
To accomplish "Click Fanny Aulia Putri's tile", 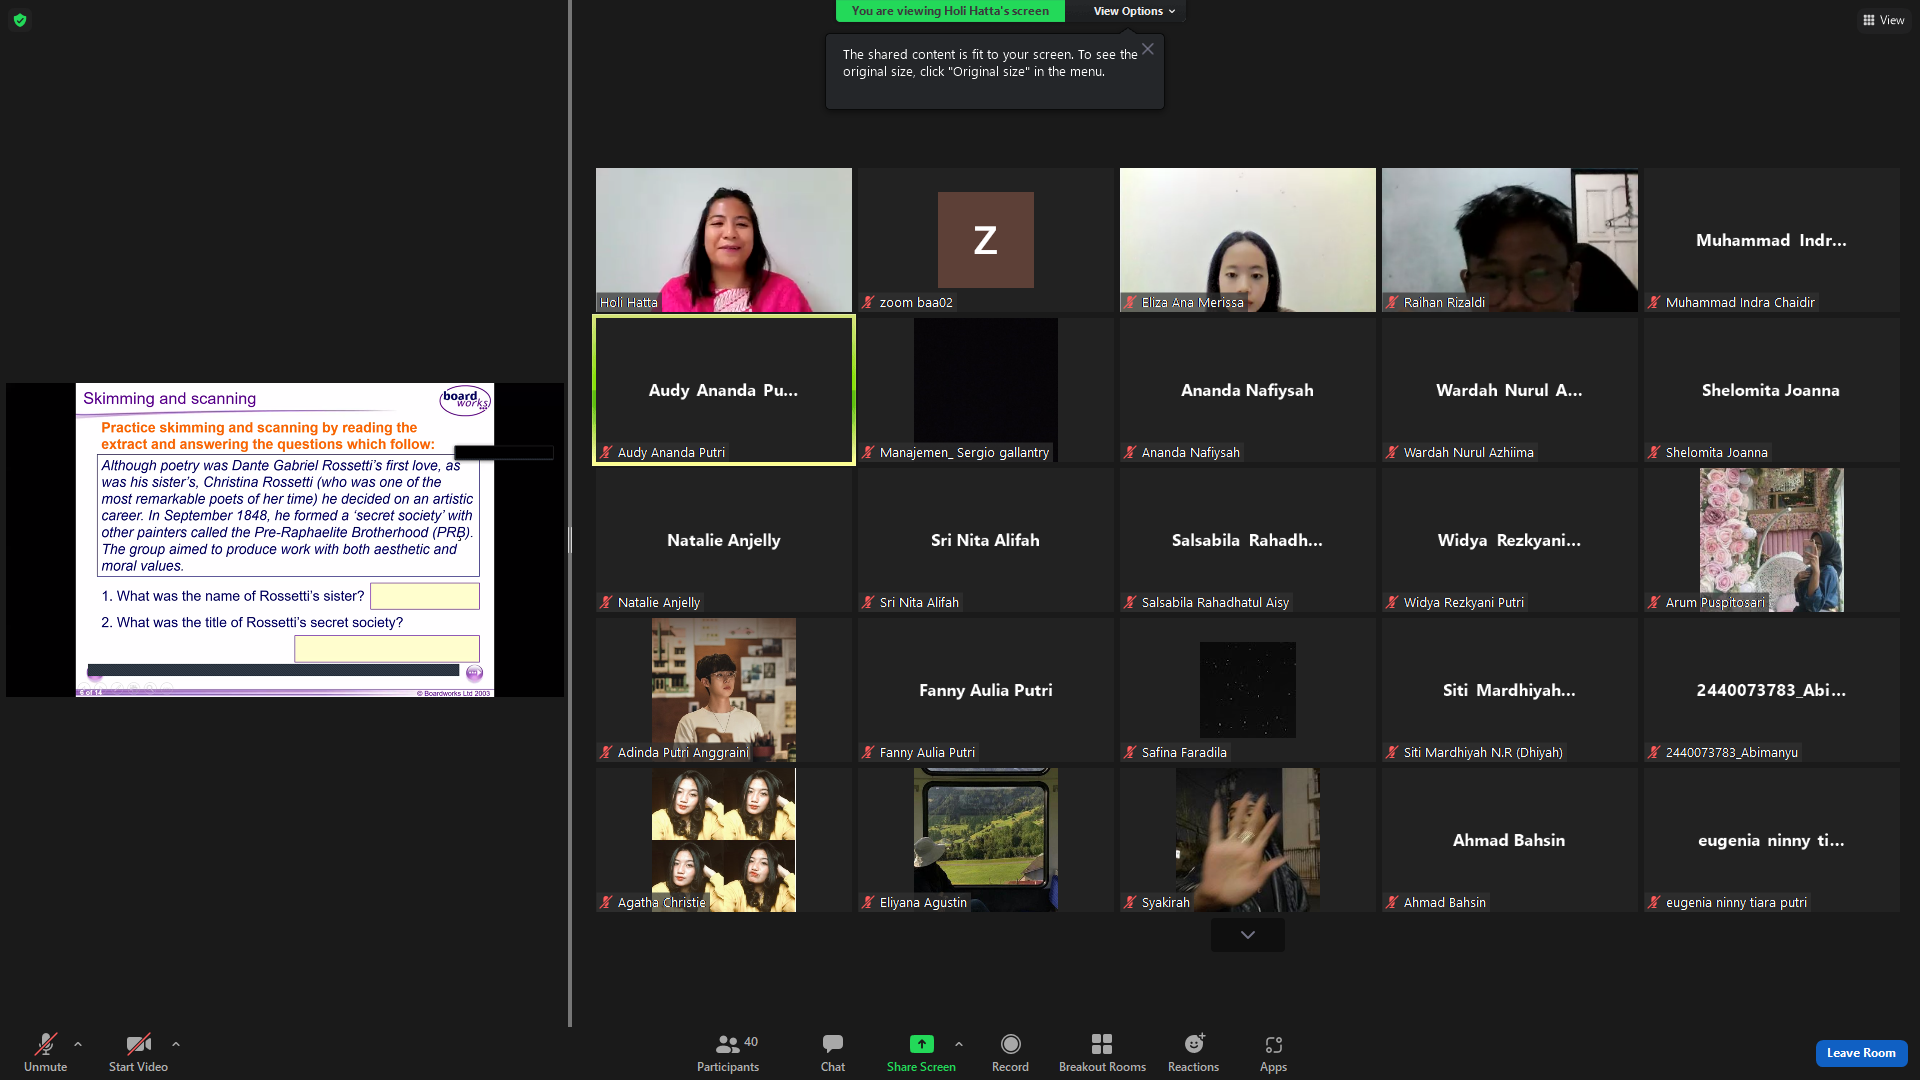I will (986, 690).
